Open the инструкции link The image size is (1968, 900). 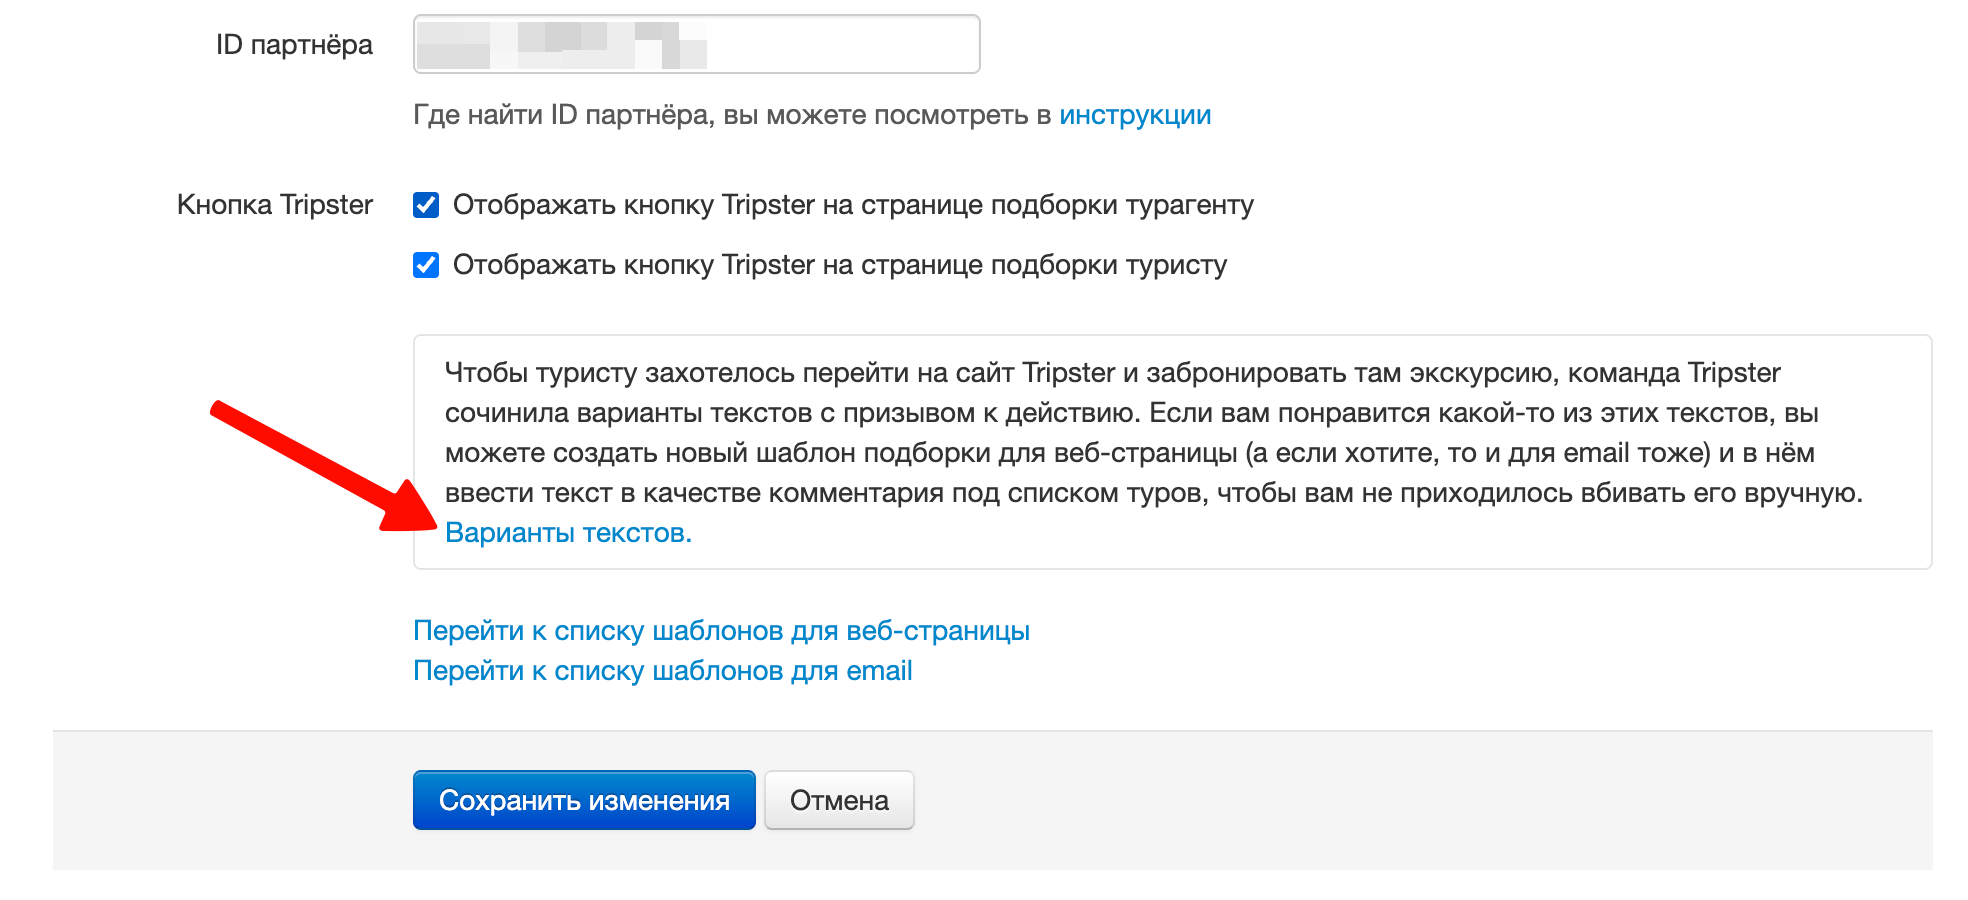click(x=1135, y=115)
